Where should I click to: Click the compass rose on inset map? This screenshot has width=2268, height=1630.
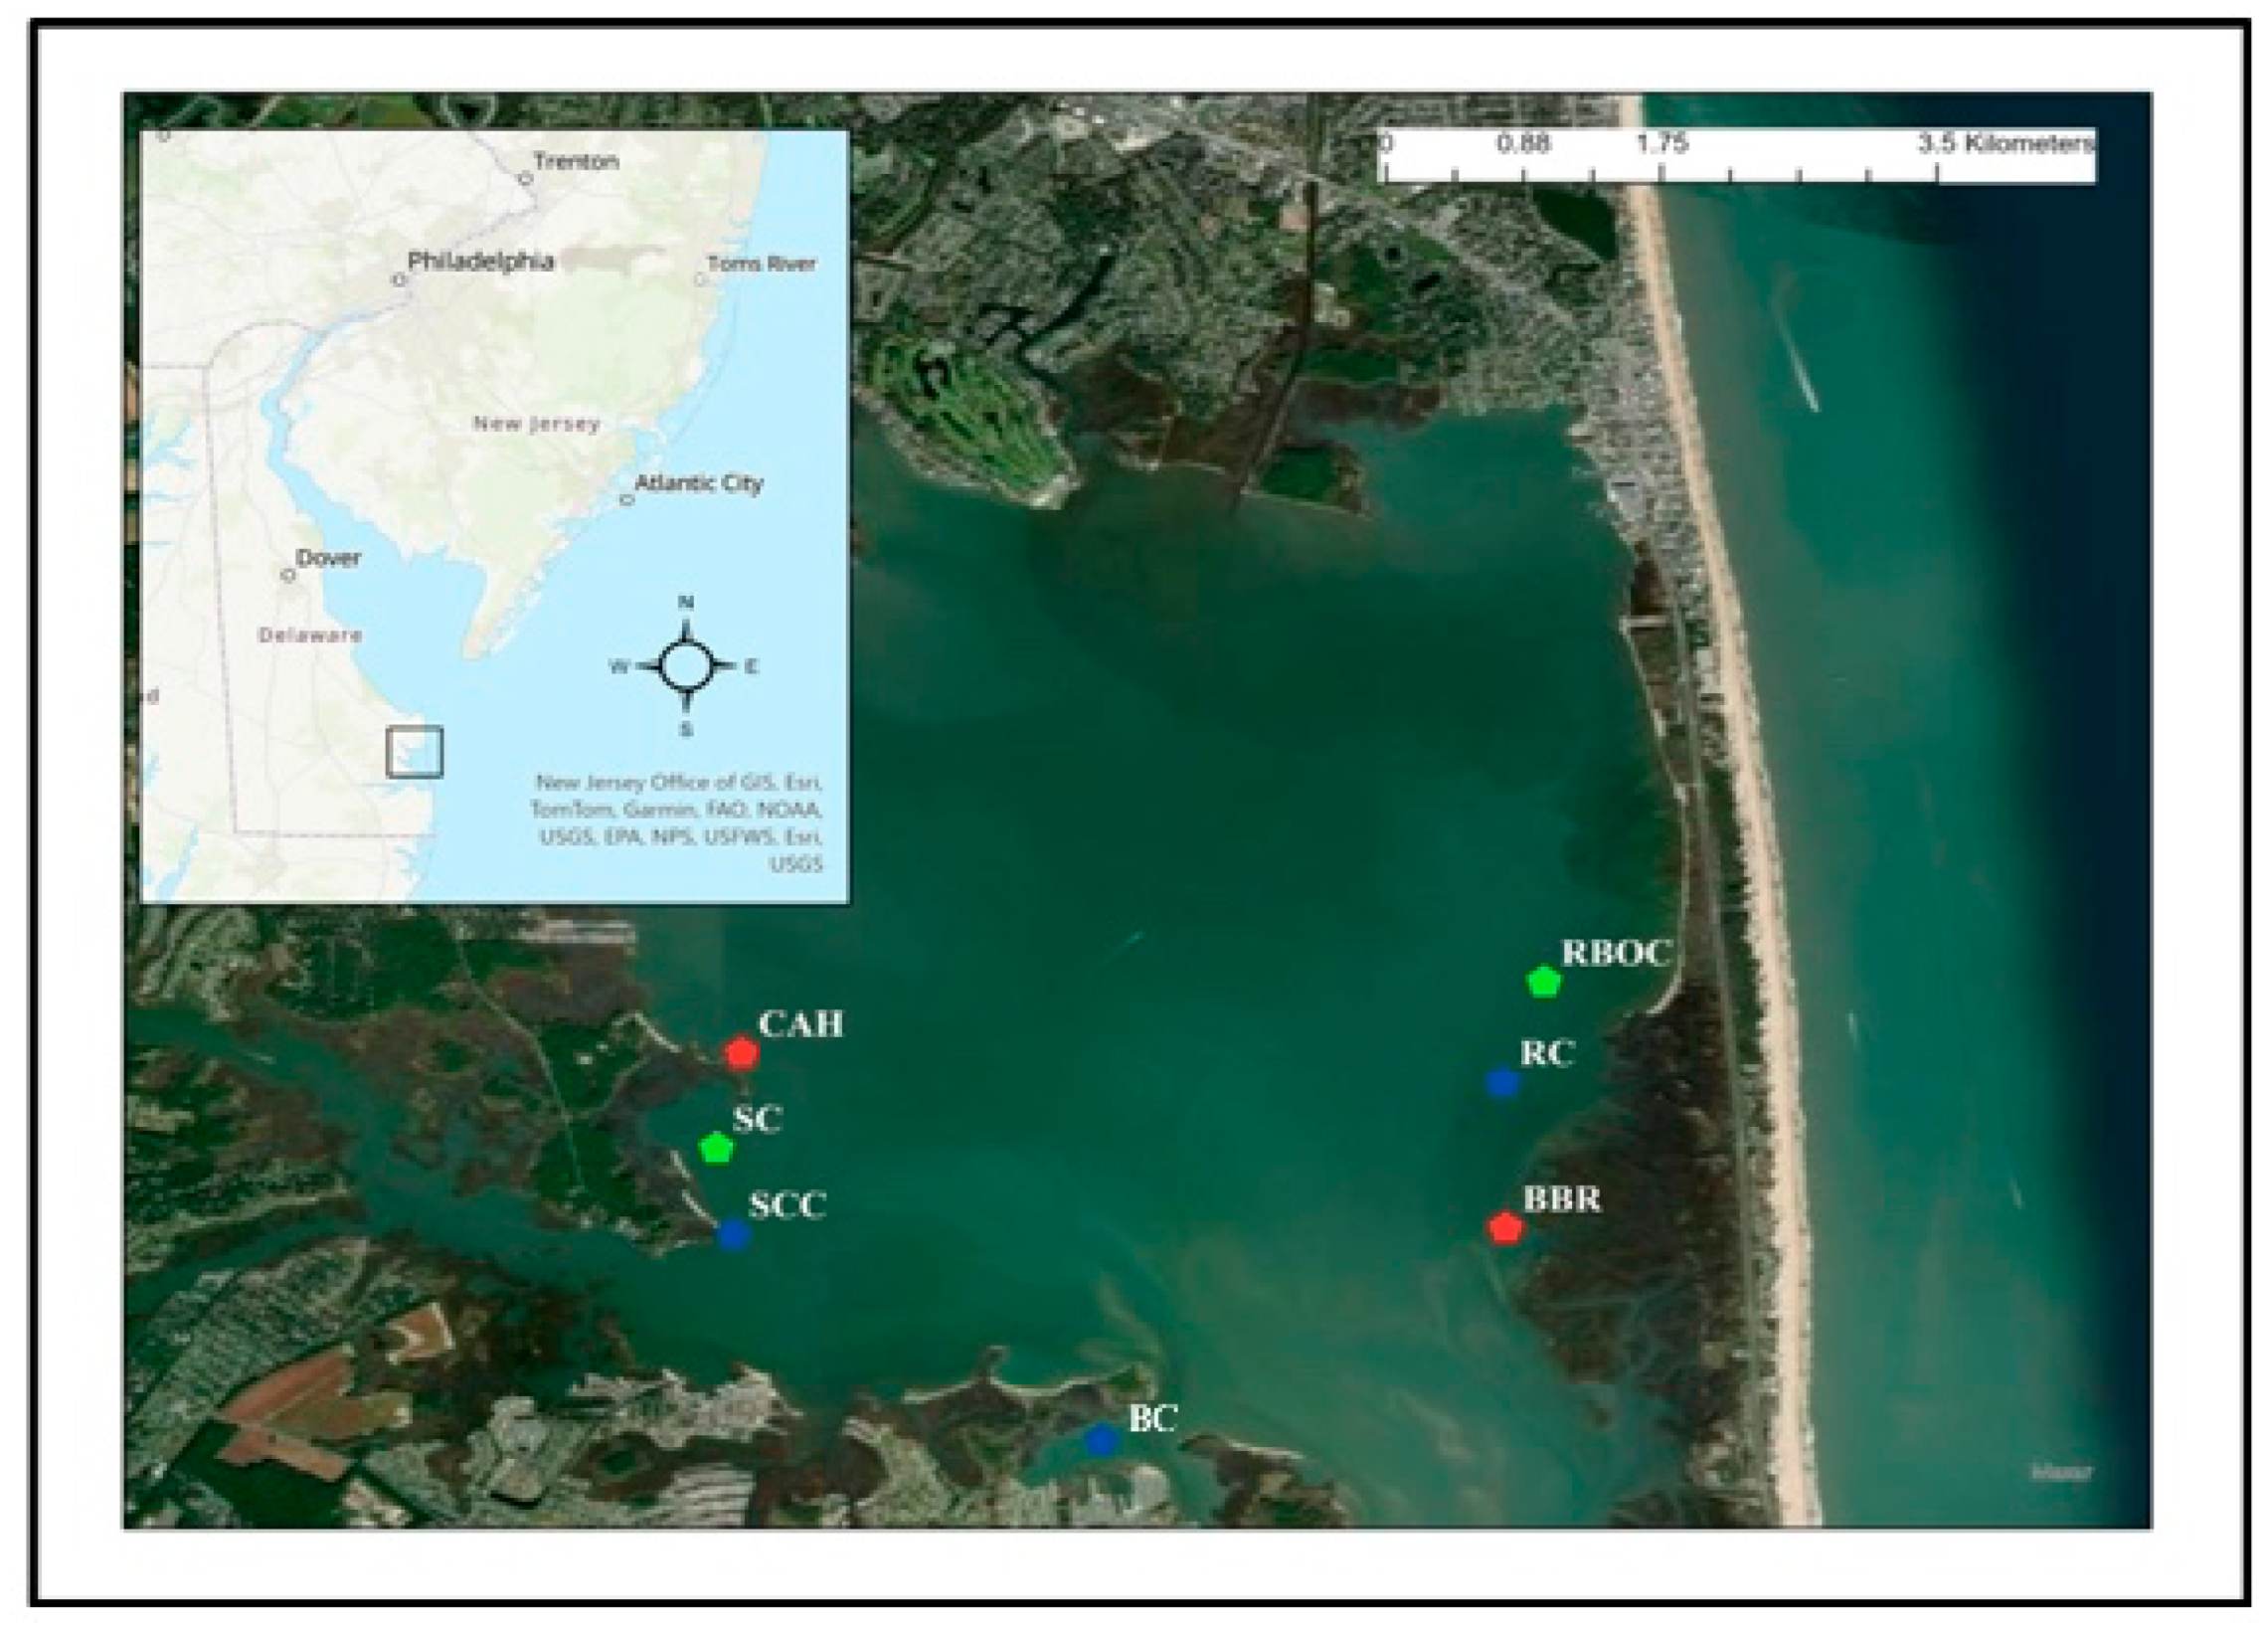(x=686, y=666)
